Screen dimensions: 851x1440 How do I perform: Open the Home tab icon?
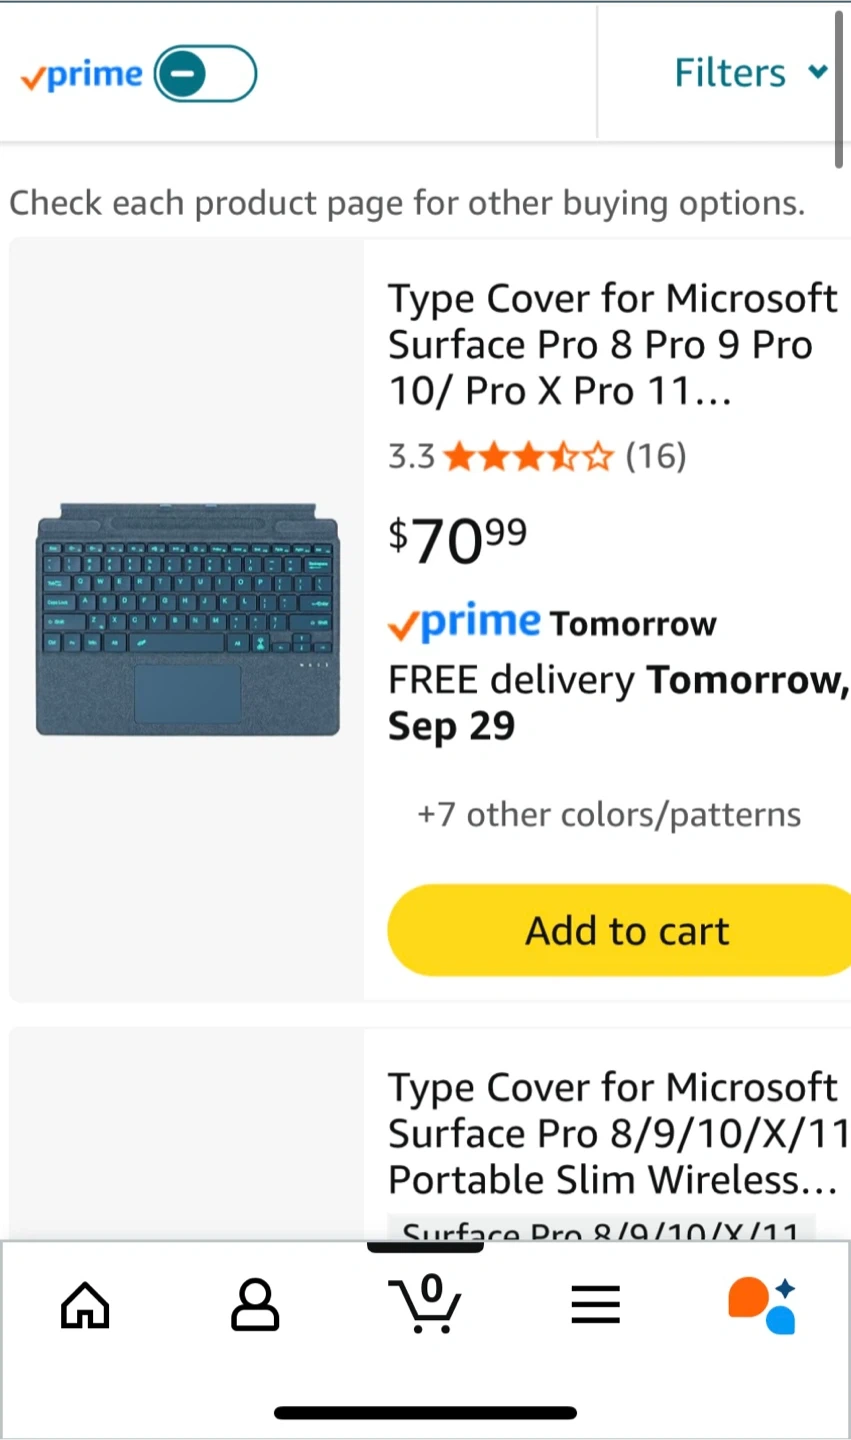85,1305
